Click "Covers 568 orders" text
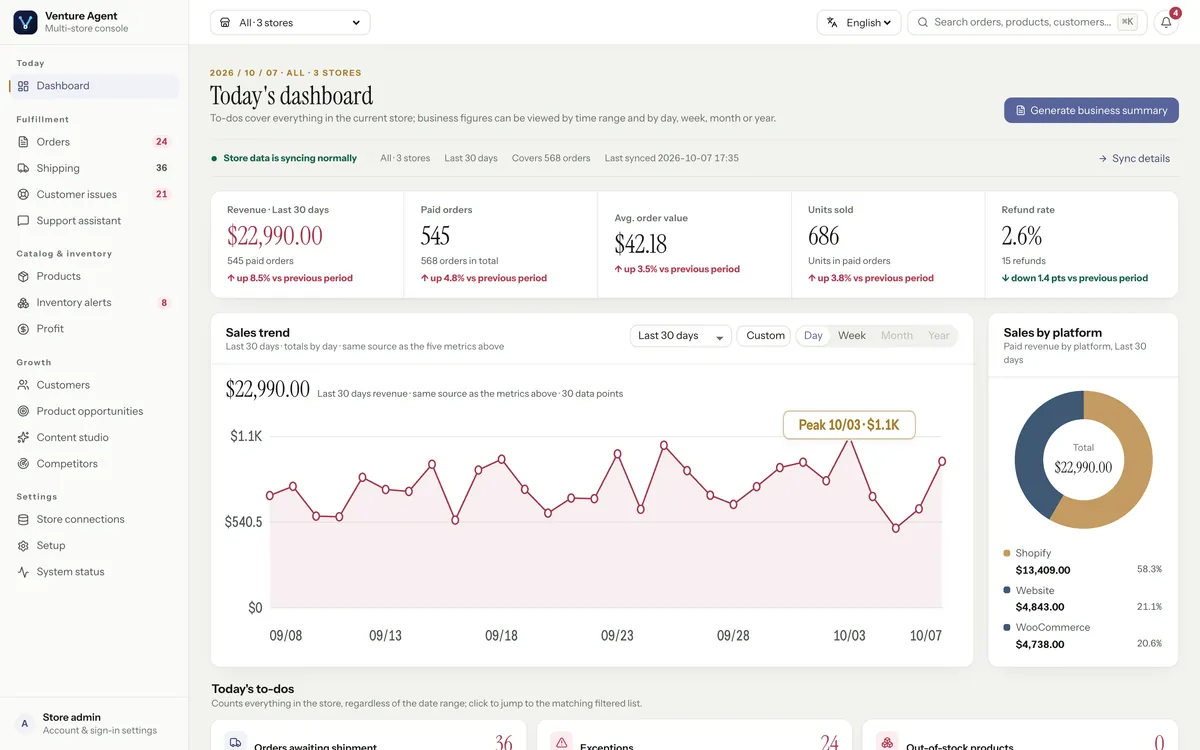 click(x=551, y=158)
